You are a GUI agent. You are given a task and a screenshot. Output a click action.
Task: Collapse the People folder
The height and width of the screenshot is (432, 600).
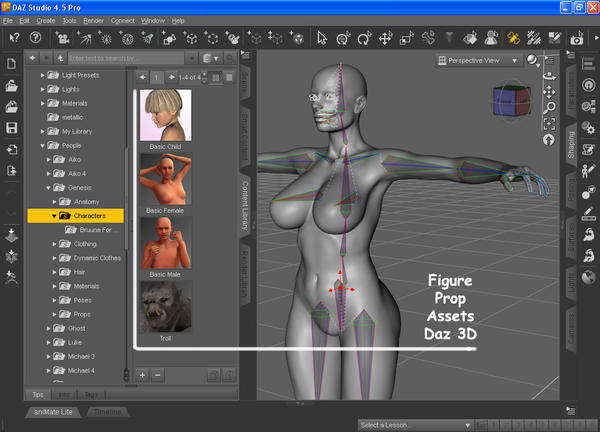click(42, 145)
